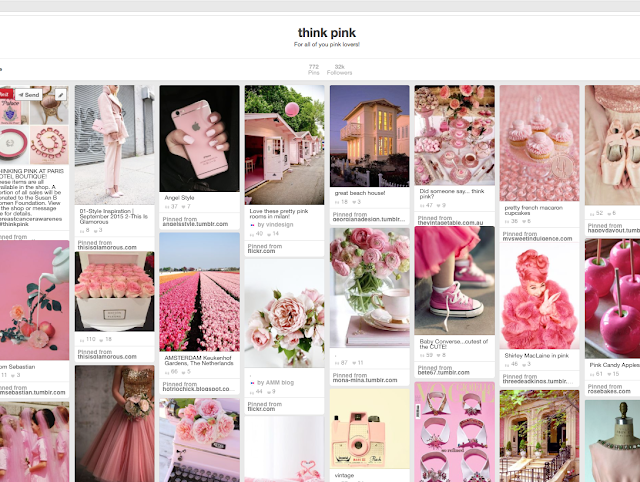Visit the bete67.tumblr.com source link
The image size is (640, 482).
pos(443,373)
